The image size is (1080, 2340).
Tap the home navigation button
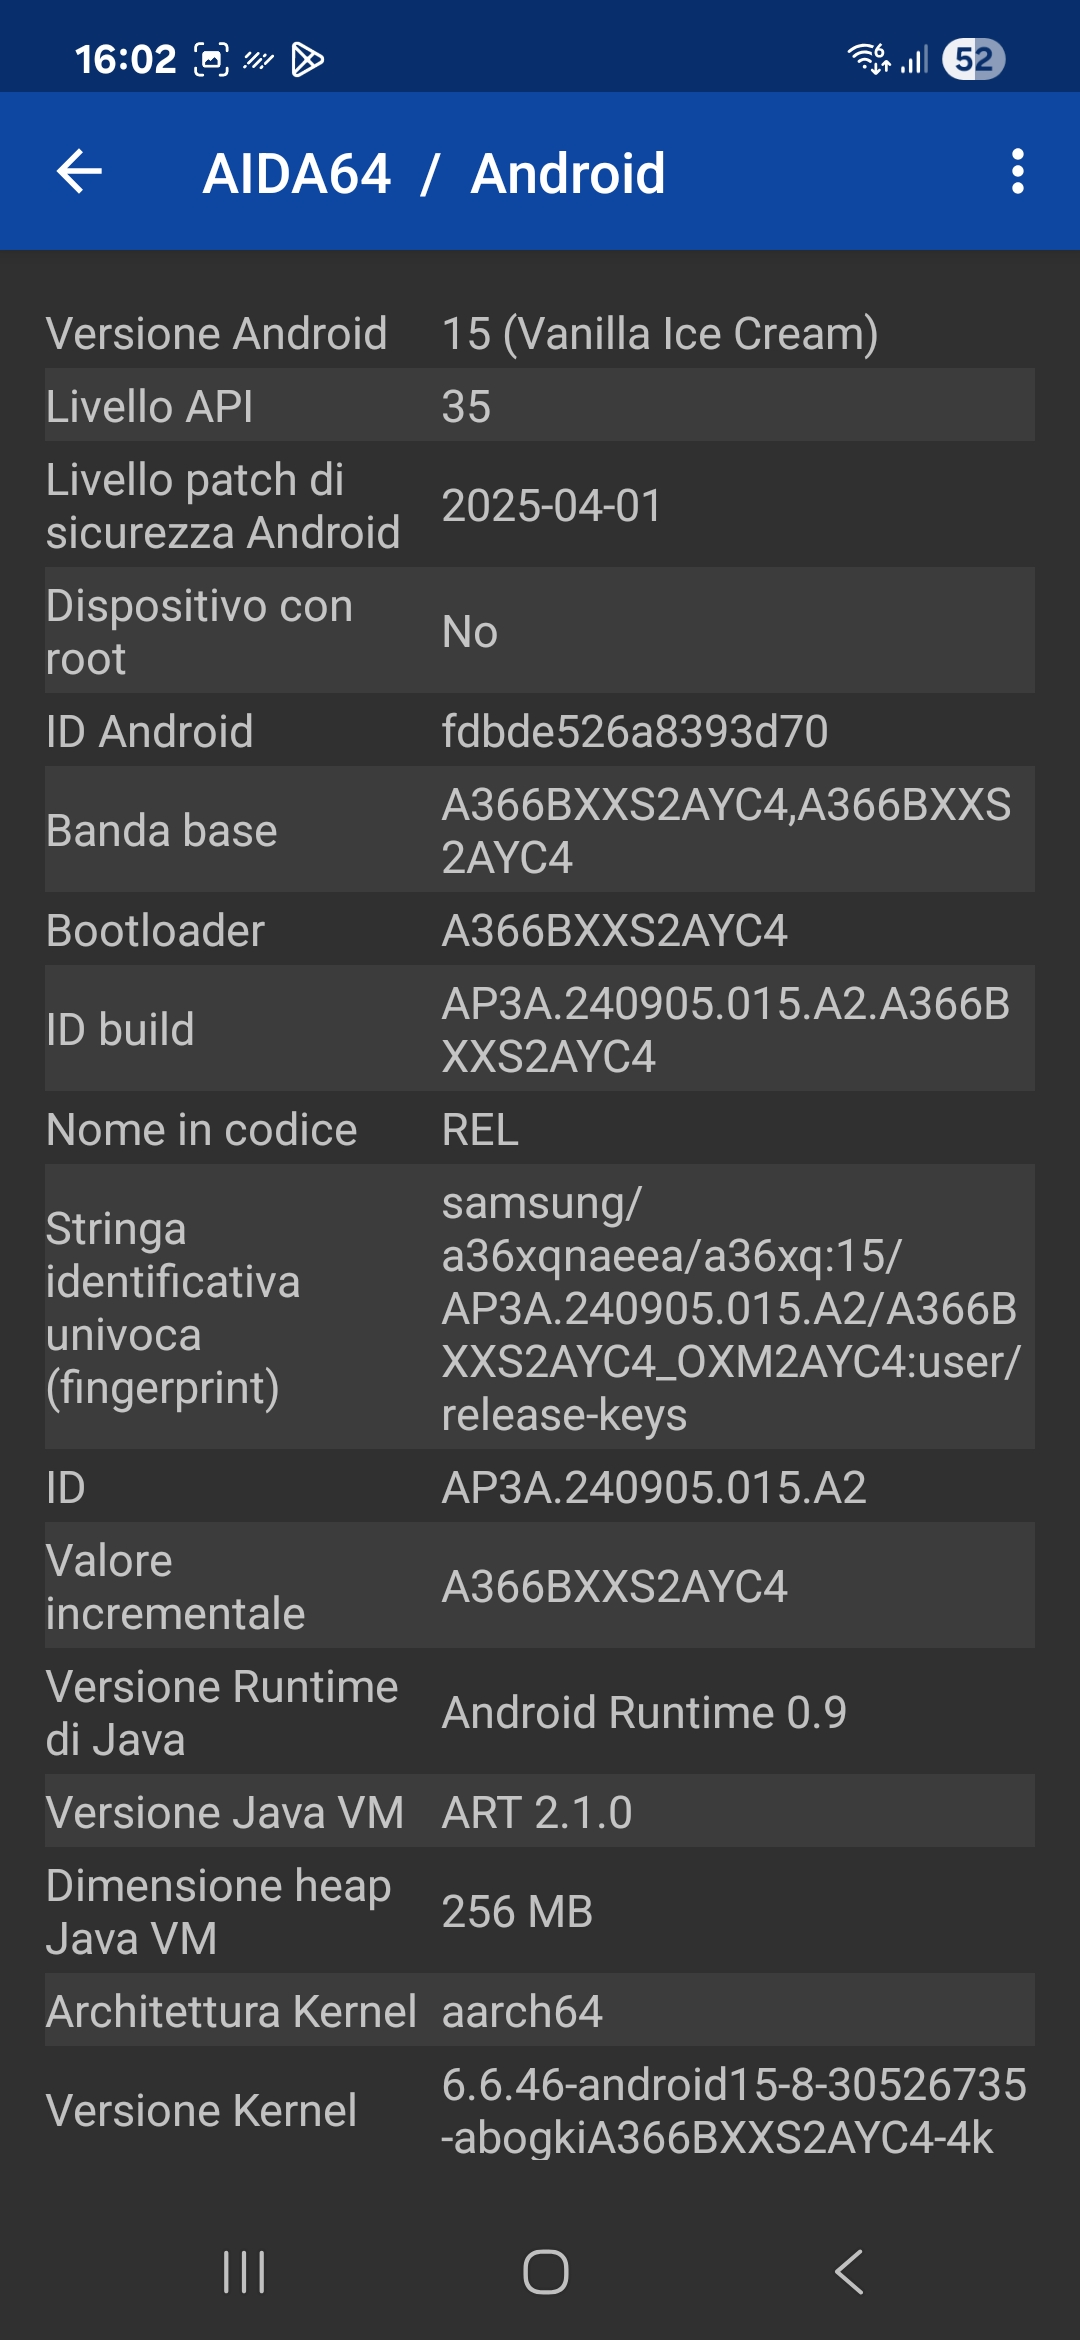pyautogui.click(x=546, y=2272)
